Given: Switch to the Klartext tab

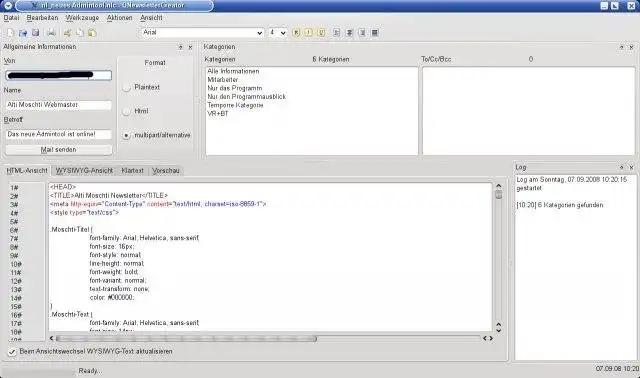Looking at the screenshot, I should (x=133, y=171).
